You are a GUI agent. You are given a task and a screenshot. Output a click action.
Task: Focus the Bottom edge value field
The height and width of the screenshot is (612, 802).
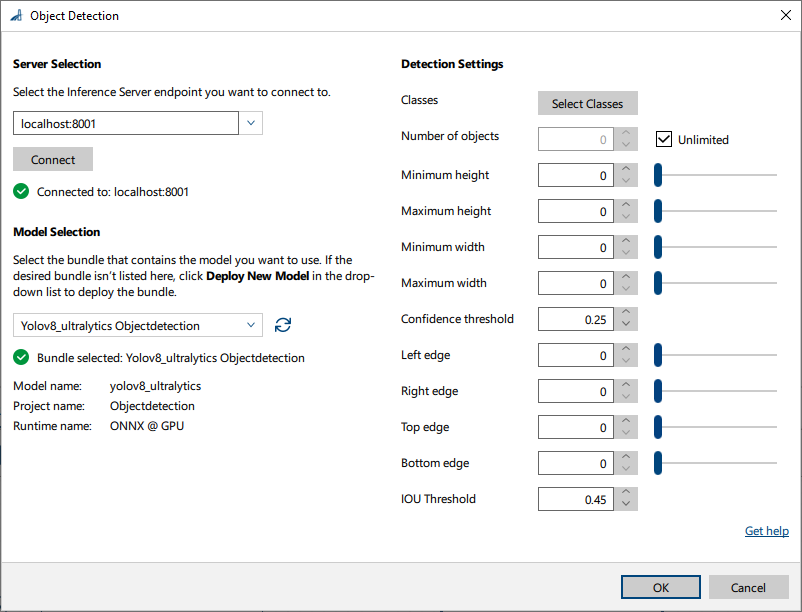(x=575, y=463)
